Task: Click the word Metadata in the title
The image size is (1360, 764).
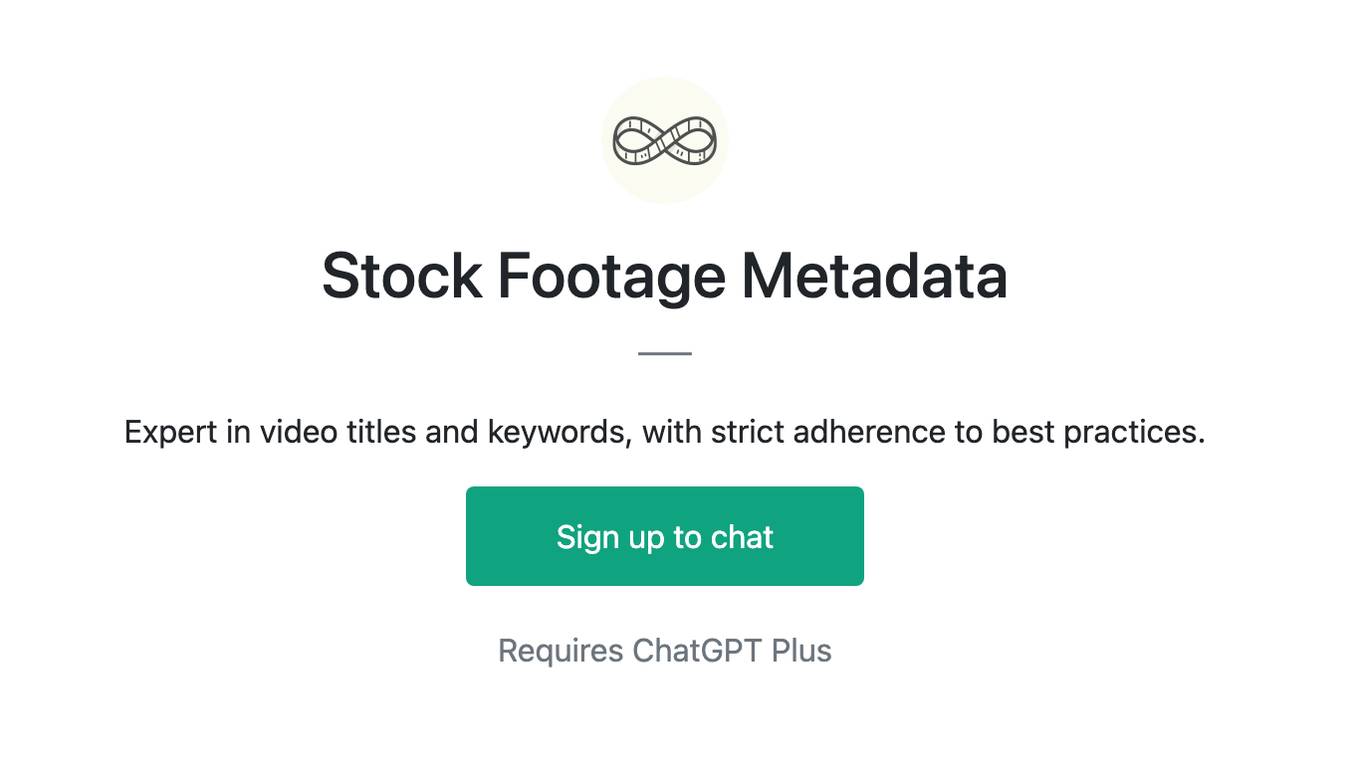Action: [x=874, y=275]
